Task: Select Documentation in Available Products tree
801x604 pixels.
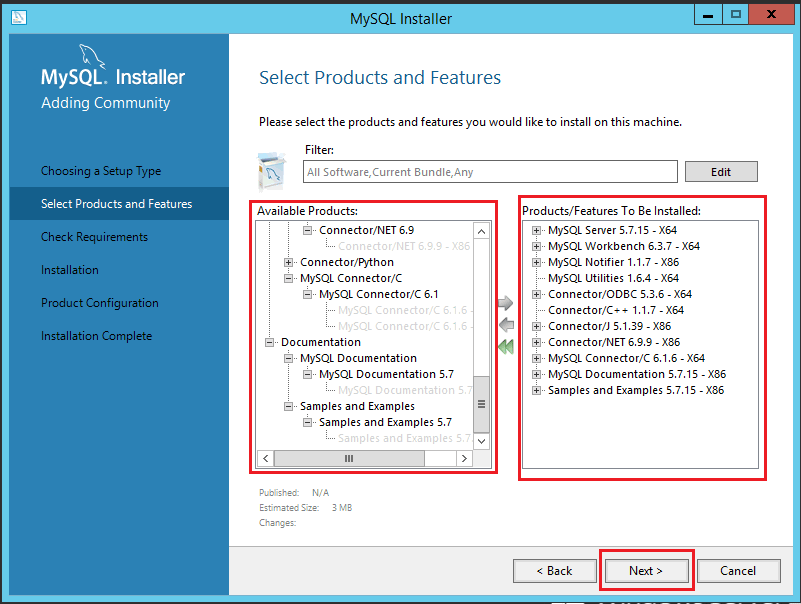Action: [321, 342]
